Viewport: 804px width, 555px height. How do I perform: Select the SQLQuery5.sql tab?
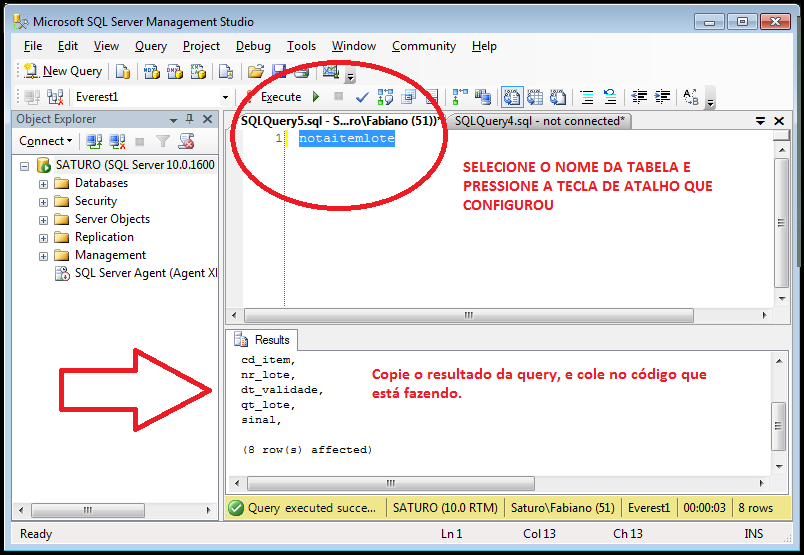click(x=339, y=121)
